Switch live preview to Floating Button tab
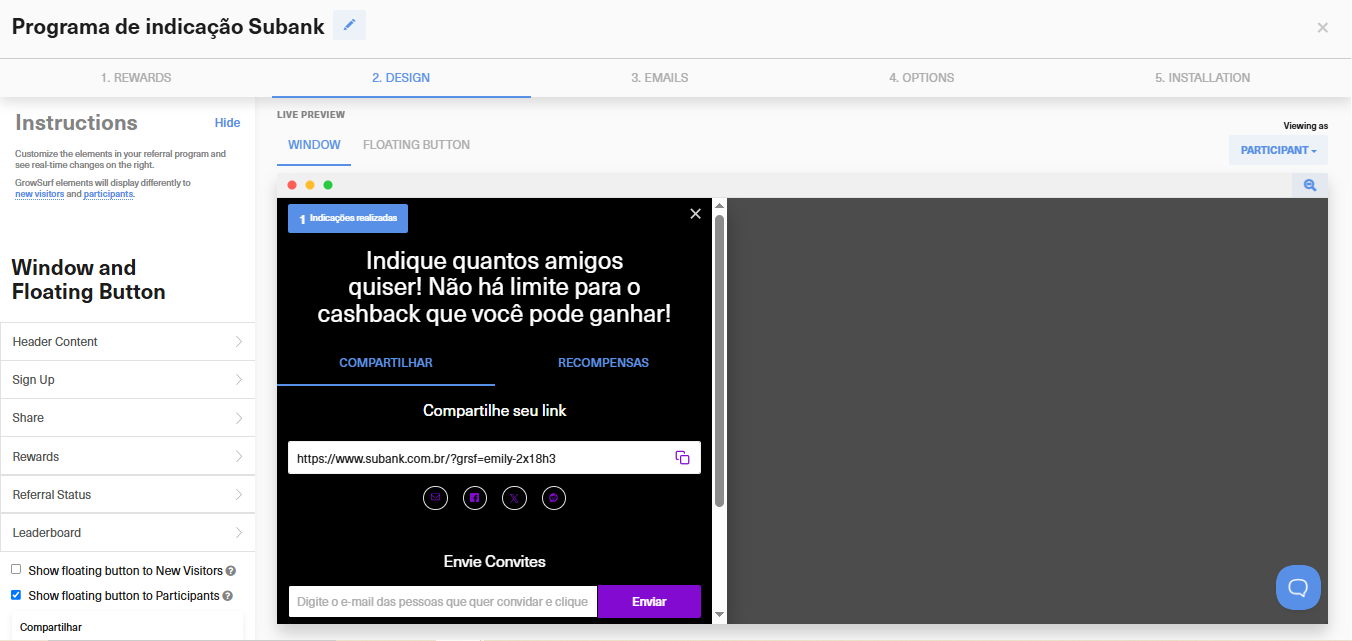The width and height of the screenshot is (1352, 641). [416, 145]
